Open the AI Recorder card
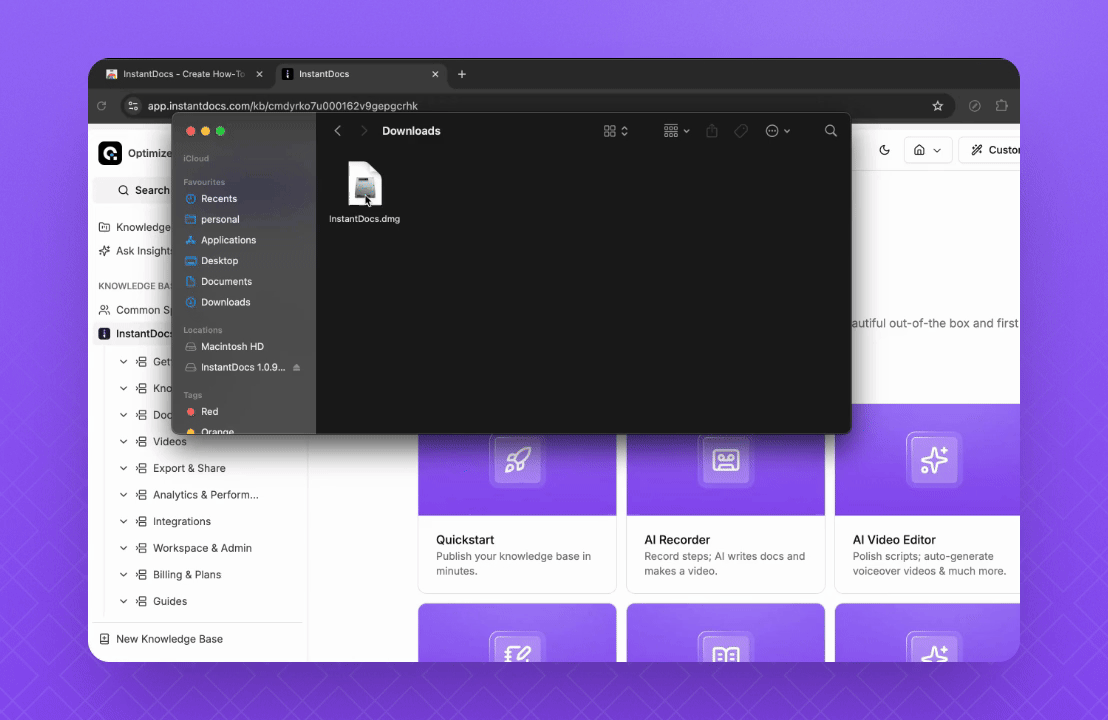Screen dimensions: 1108x720 tap(726, 513)
